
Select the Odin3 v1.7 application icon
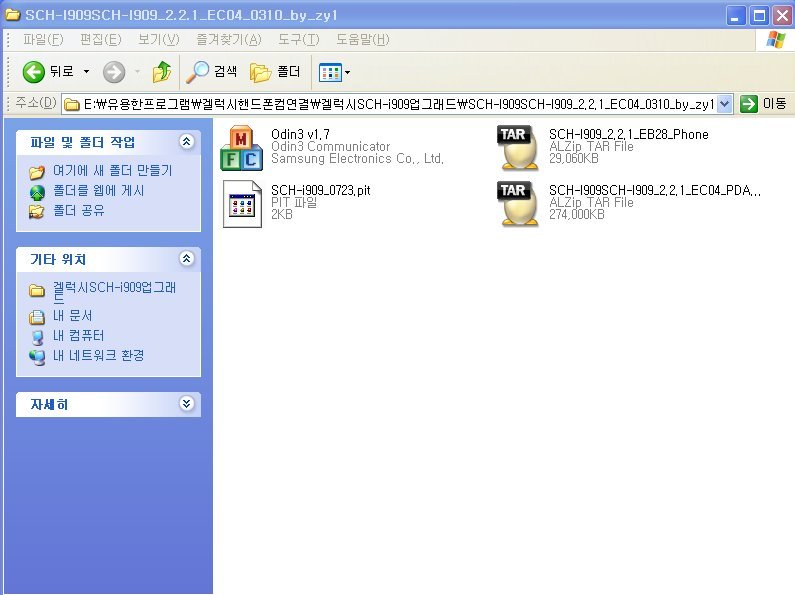tap(241, 147)
